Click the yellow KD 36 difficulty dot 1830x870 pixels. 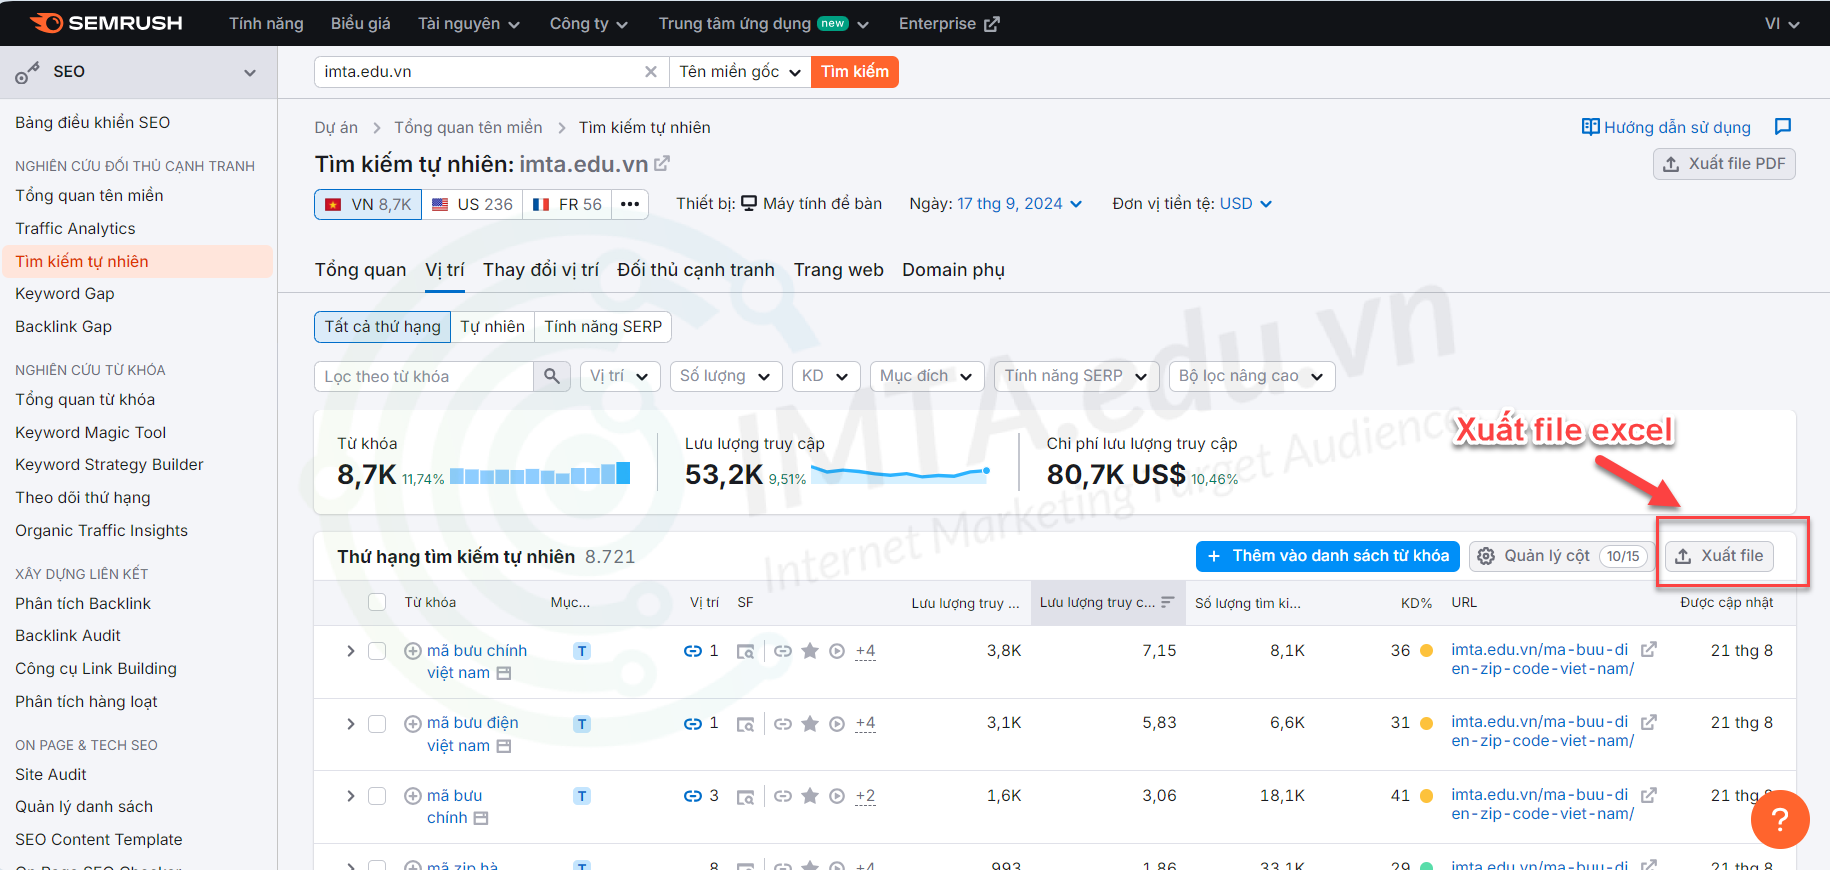[x=1427, y=651]
